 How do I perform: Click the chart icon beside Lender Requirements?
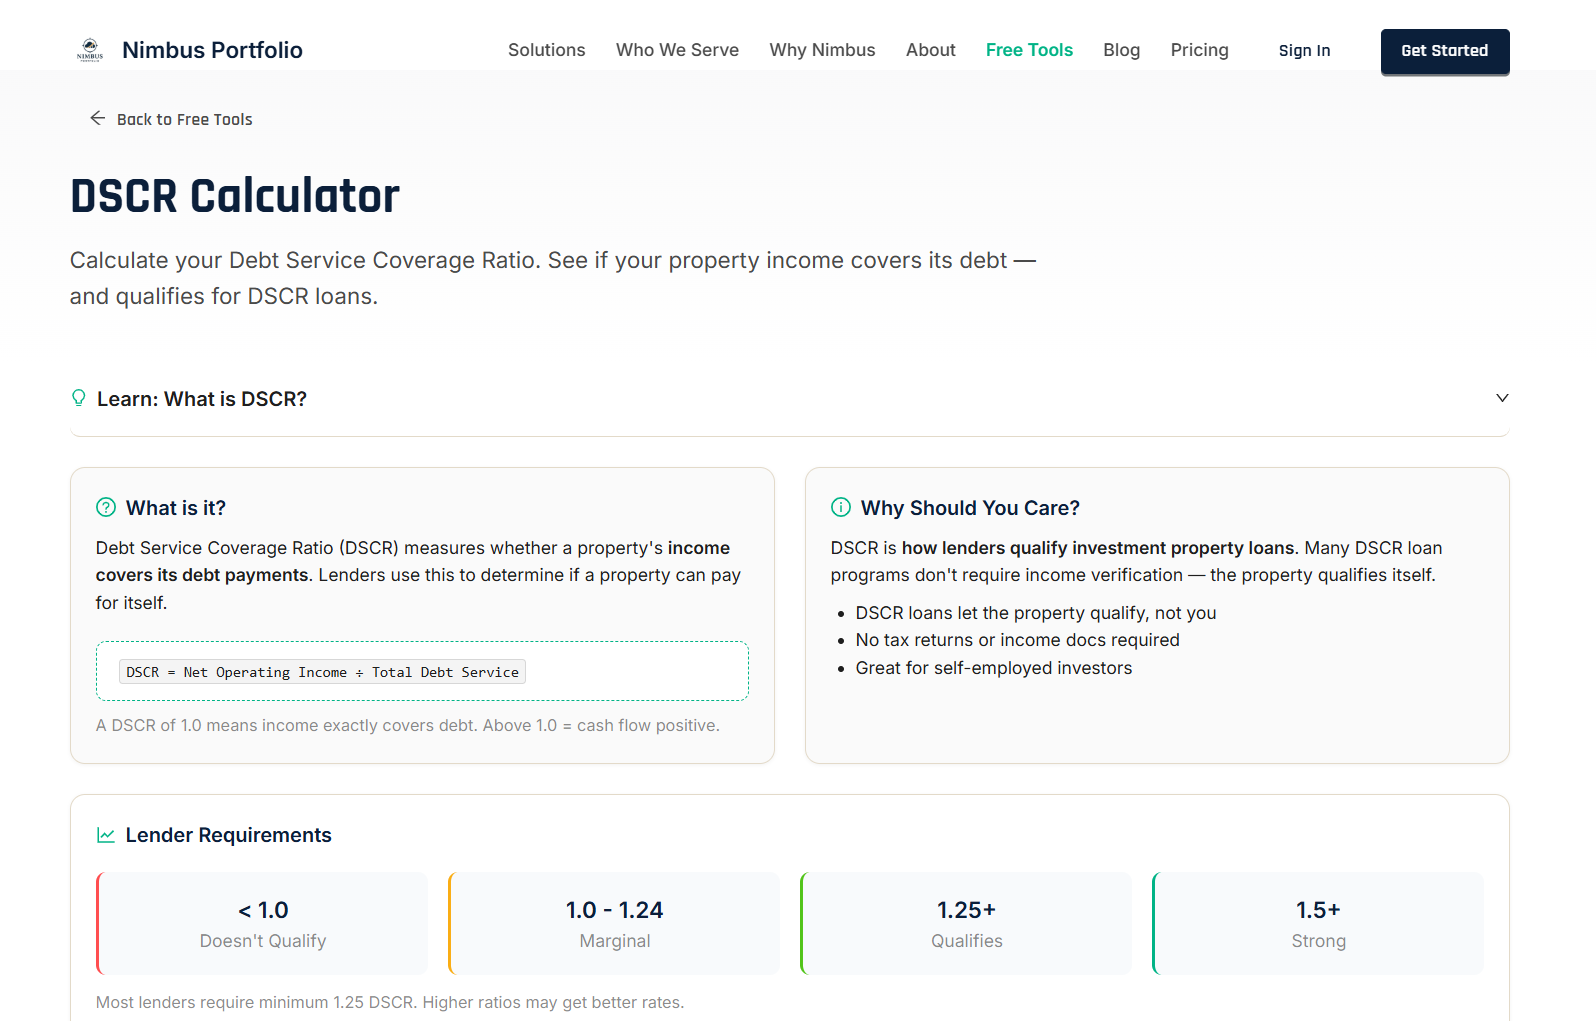tap(106, 835)
